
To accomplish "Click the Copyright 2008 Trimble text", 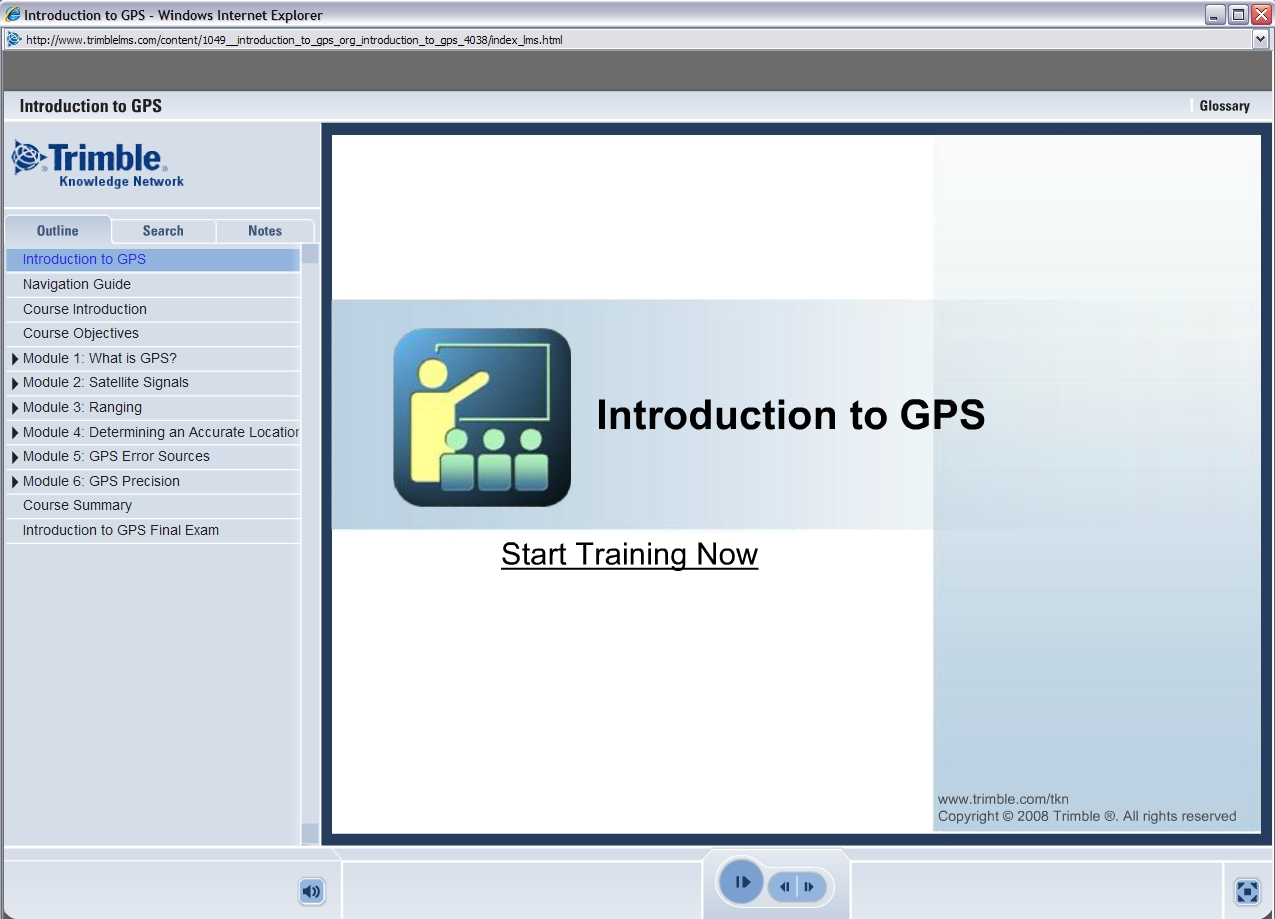I will tap(1087, 816).
